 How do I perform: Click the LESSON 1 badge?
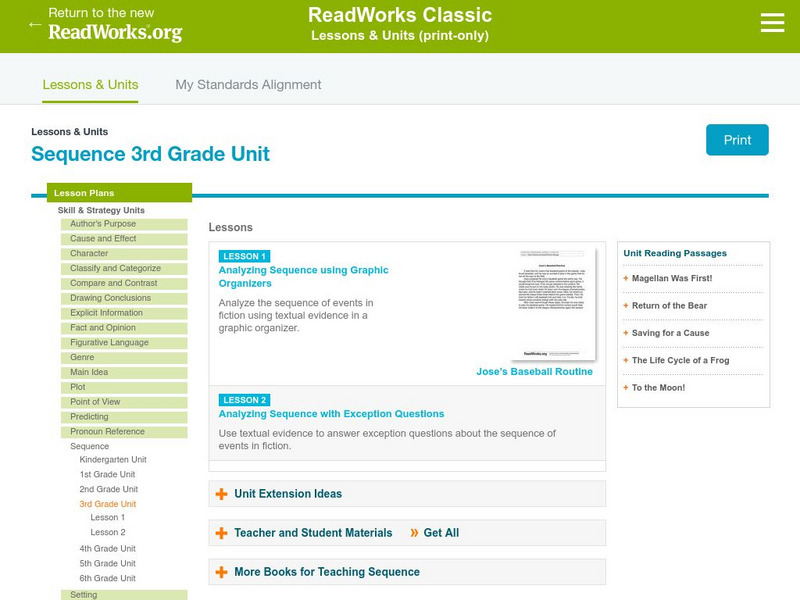pos(244,256)
